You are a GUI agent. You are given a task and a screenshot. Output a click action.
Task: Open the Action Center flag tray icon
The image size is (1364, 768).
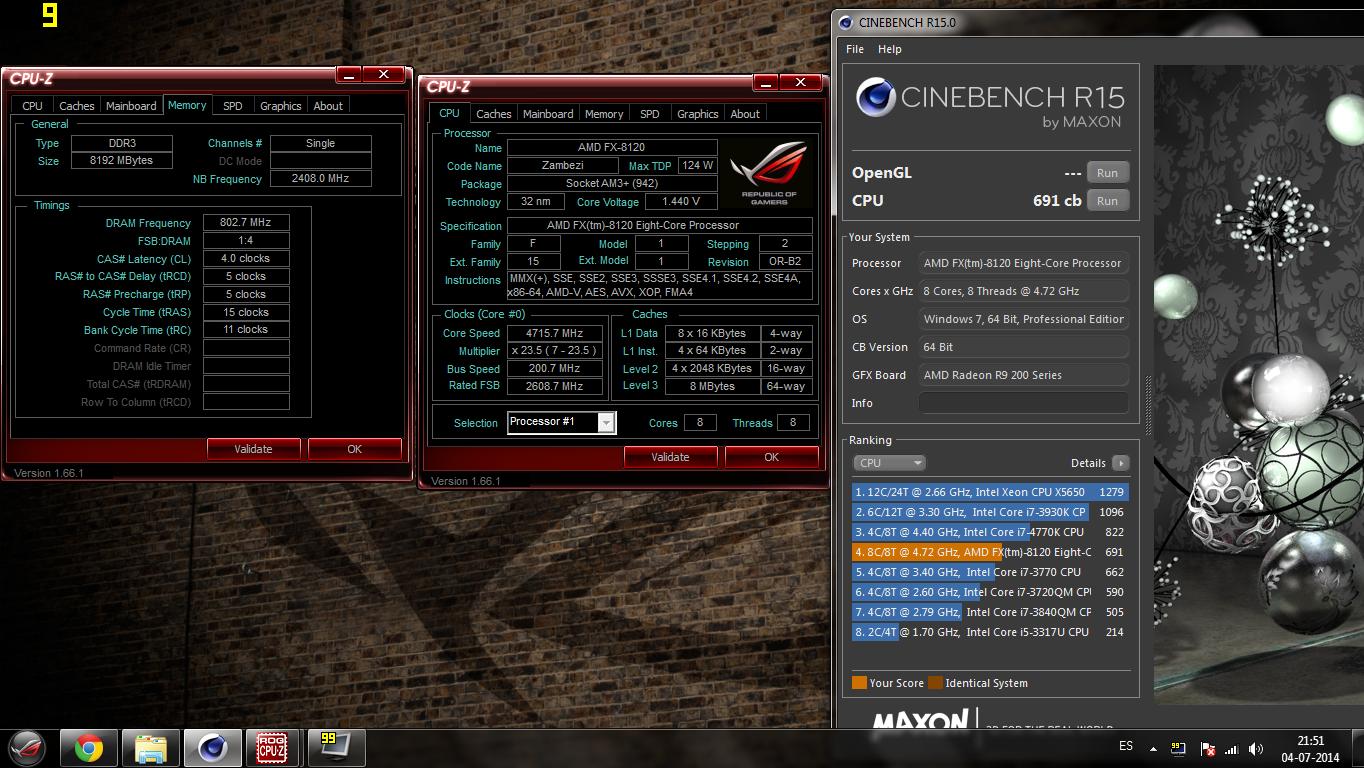[x=1207, y=749]
